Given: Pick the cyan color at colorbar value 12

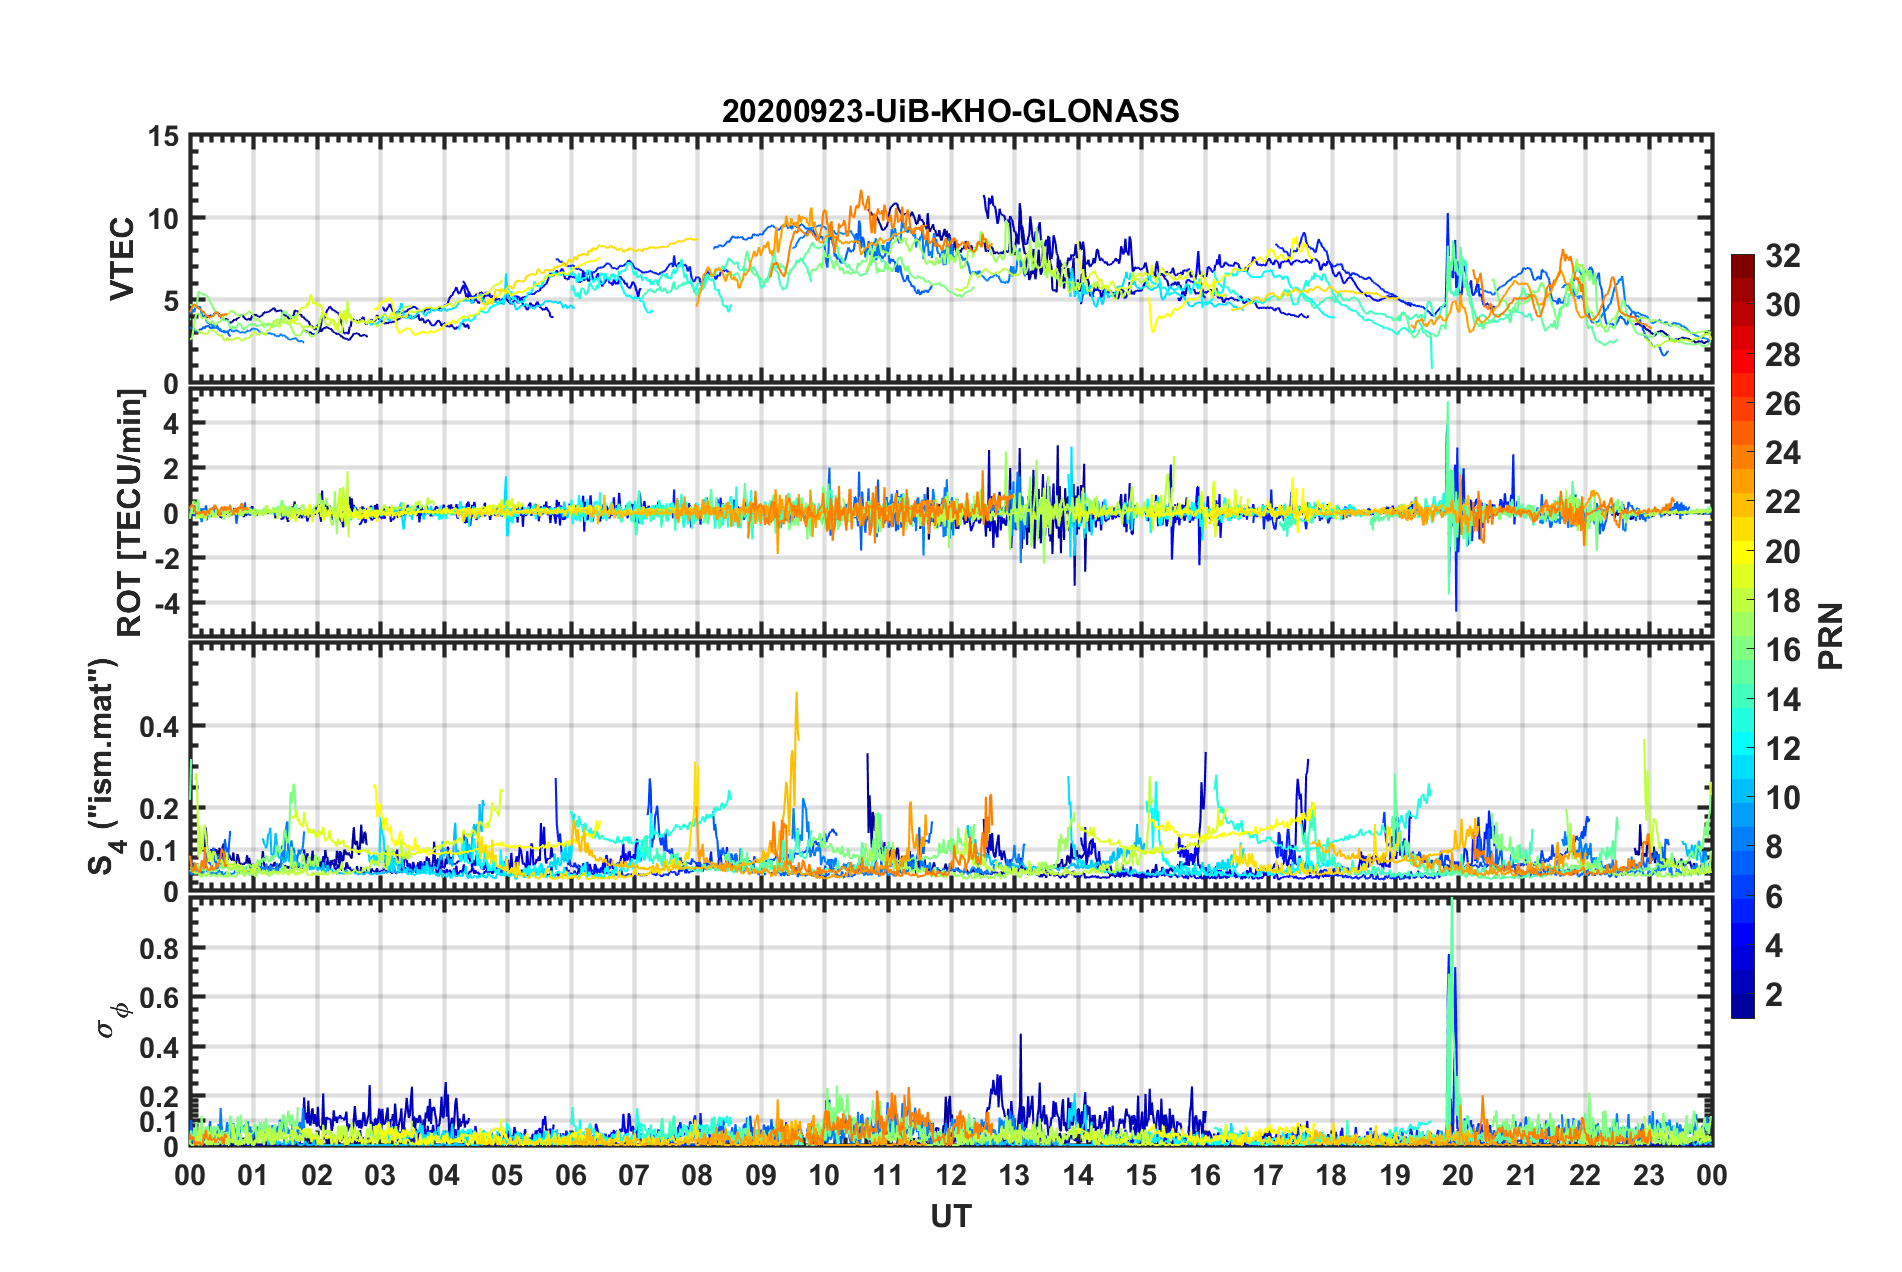Looking at the screenshot, I should click(x=1743, y=750).
